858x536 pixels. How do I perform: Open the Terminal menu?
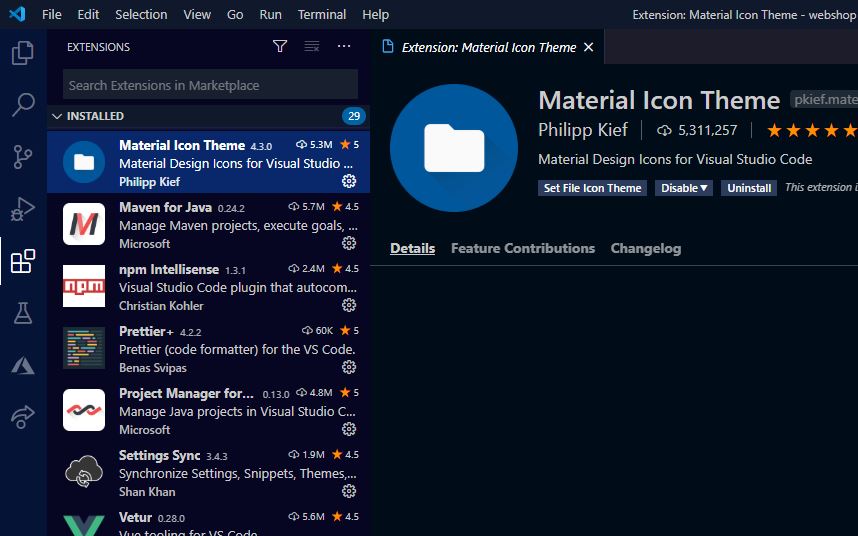click(x=322, y=14)
